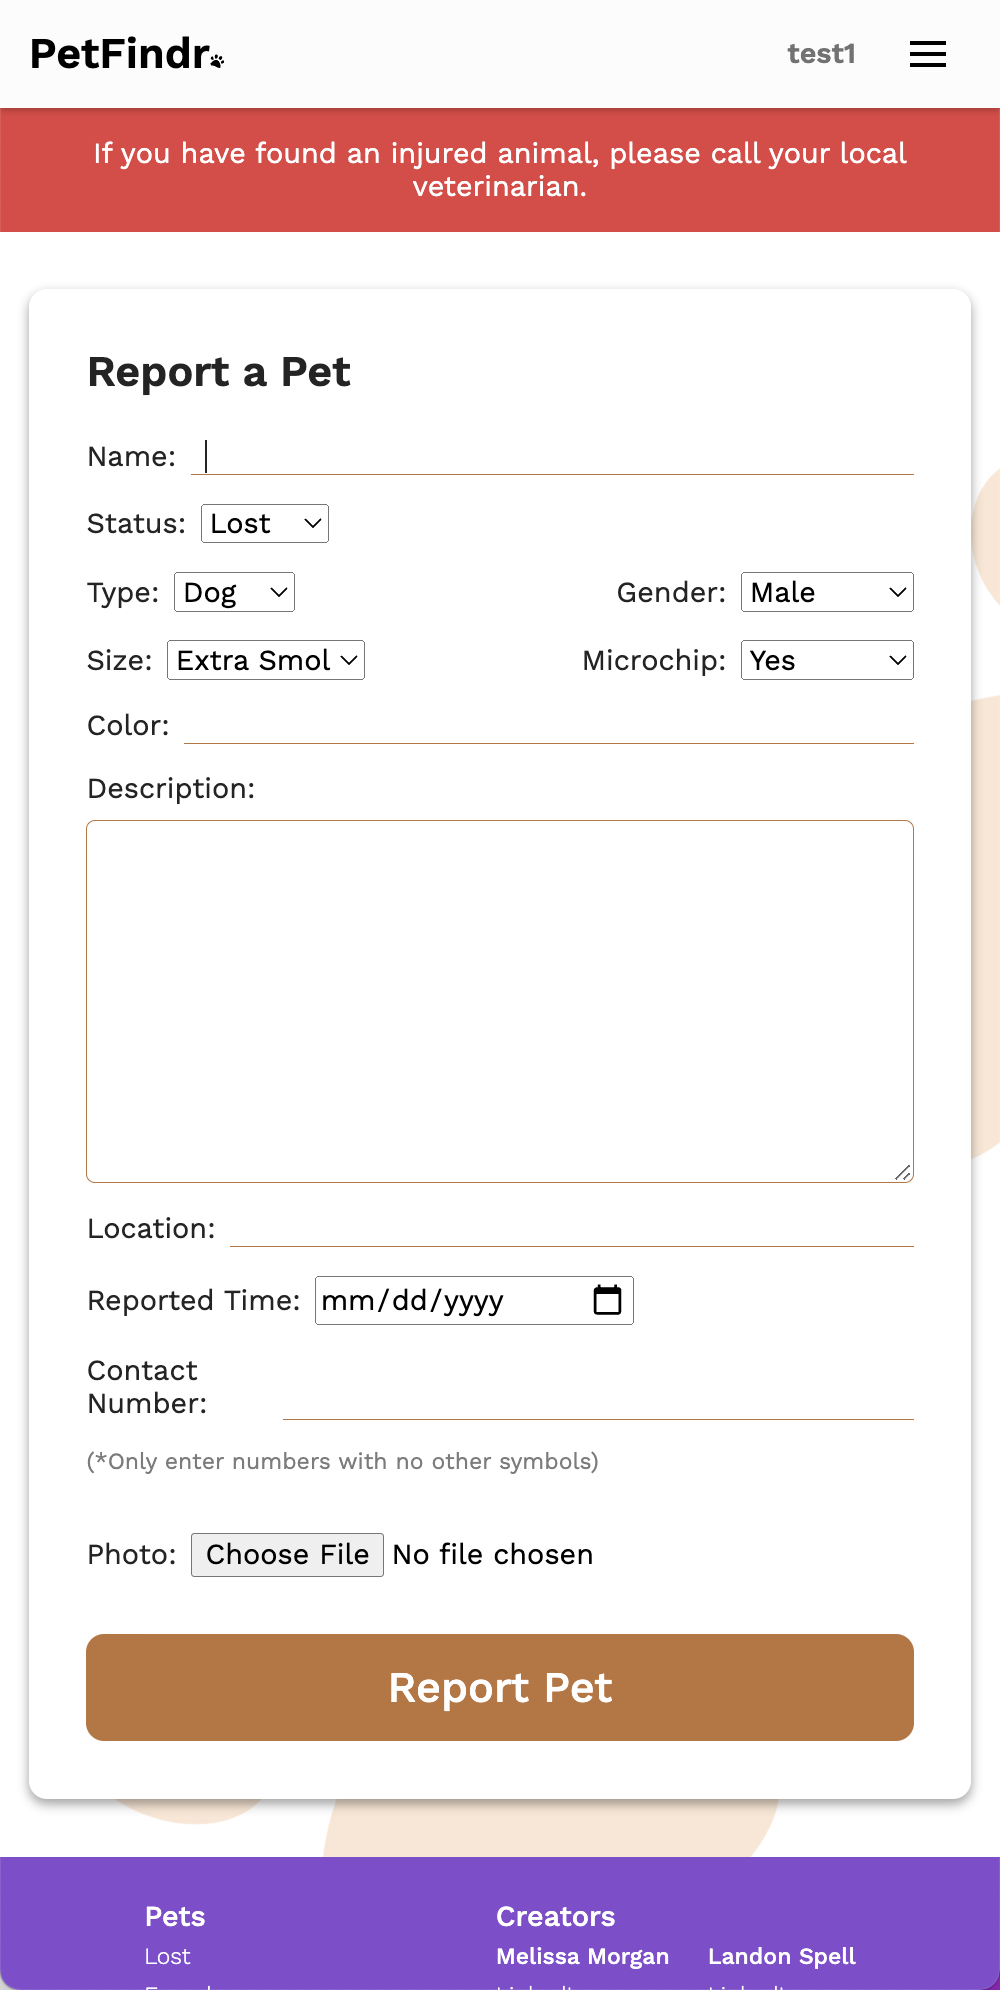Viewport: 1000px width, 1990px height.
Task: Open the Size dropdown showing Extra Smol
Action: [x=266, y=660]
